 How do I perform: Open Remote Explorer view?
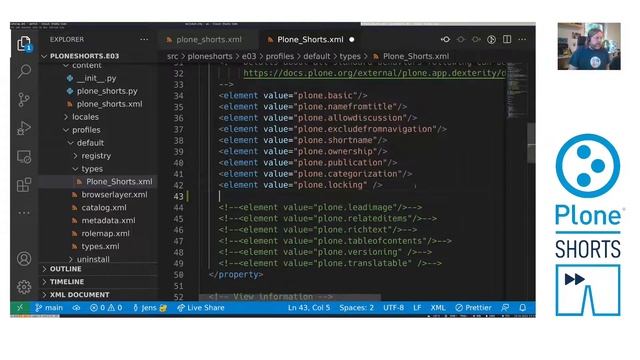coord(24,156)
